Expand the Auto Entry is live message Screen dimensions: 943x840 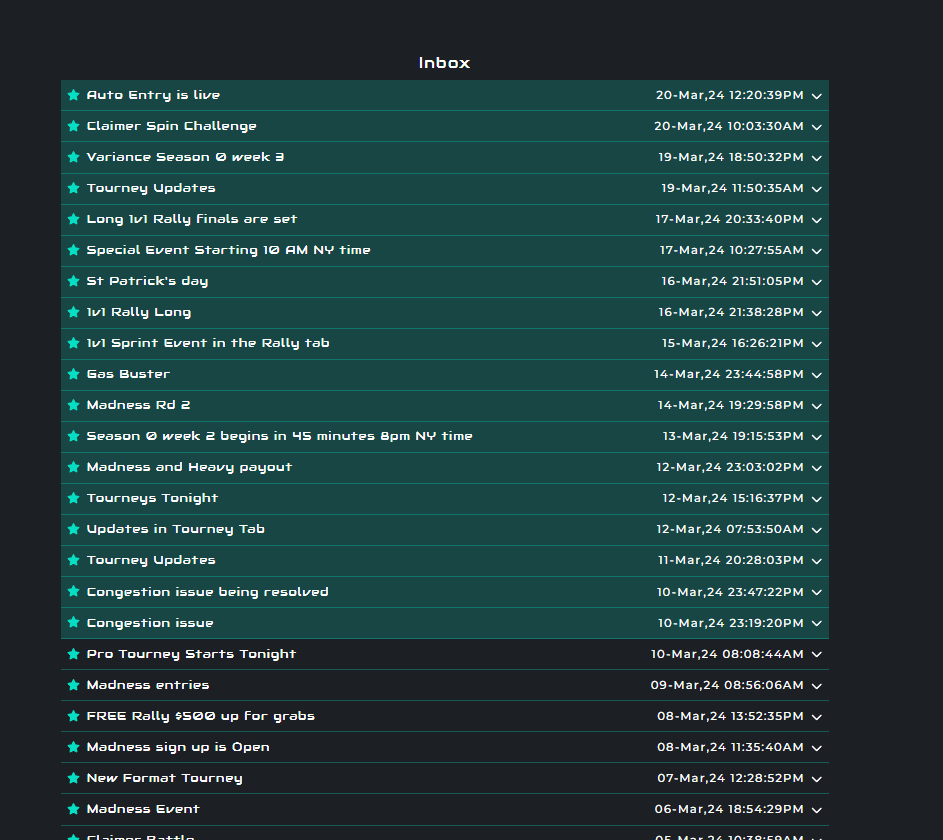point(816,95)
